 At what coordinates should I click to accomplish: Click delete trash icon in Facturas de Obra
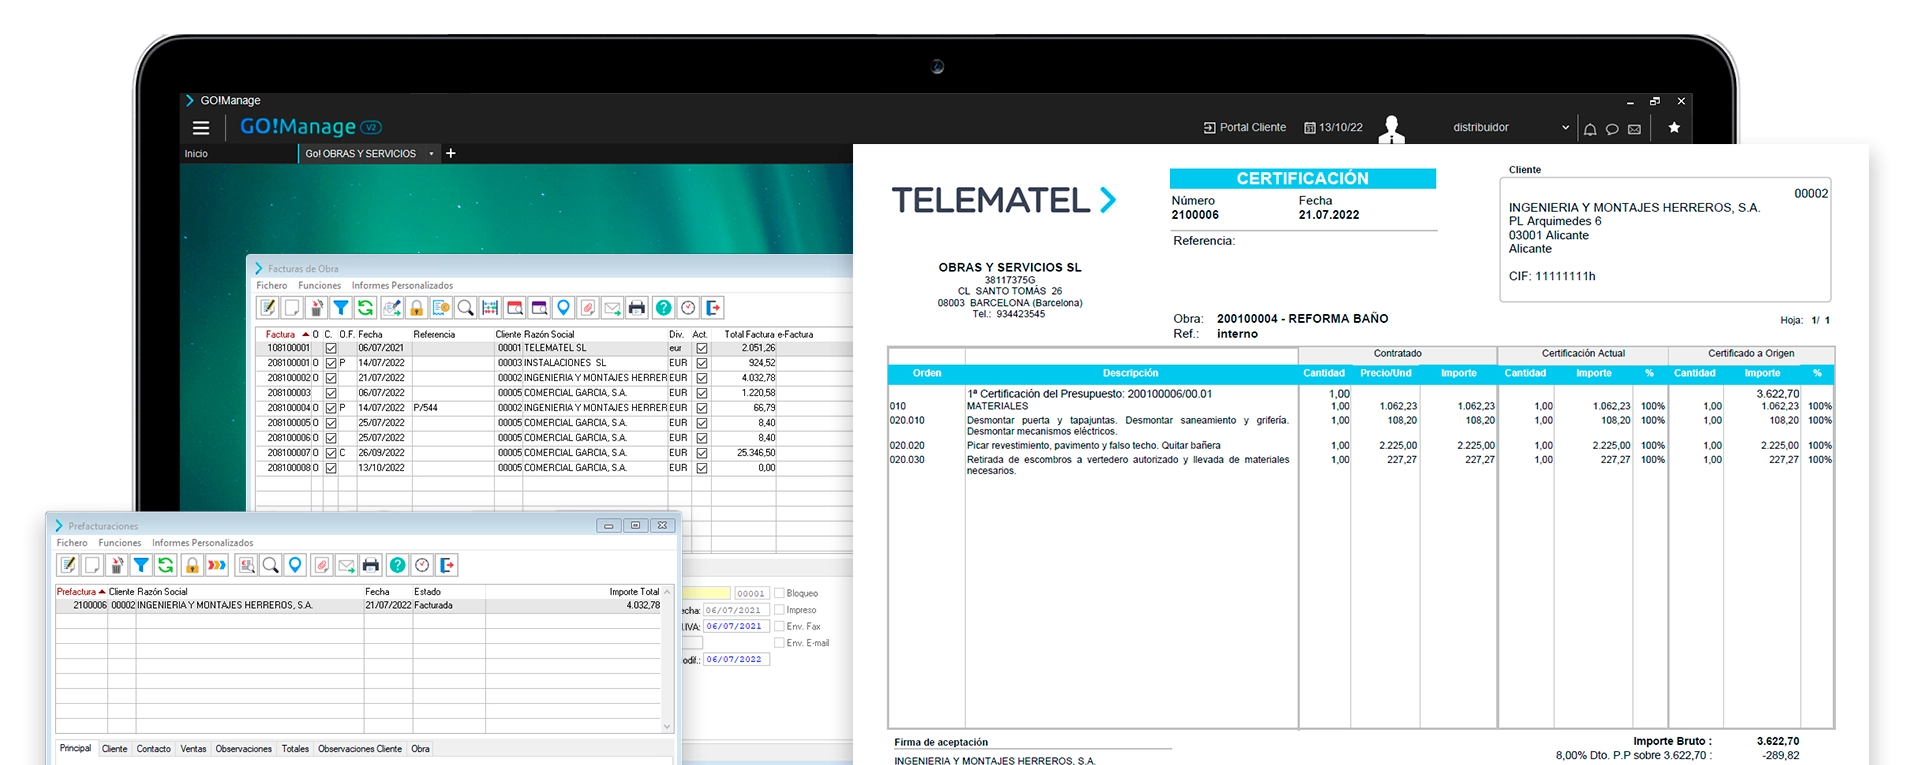coord(317,308)
